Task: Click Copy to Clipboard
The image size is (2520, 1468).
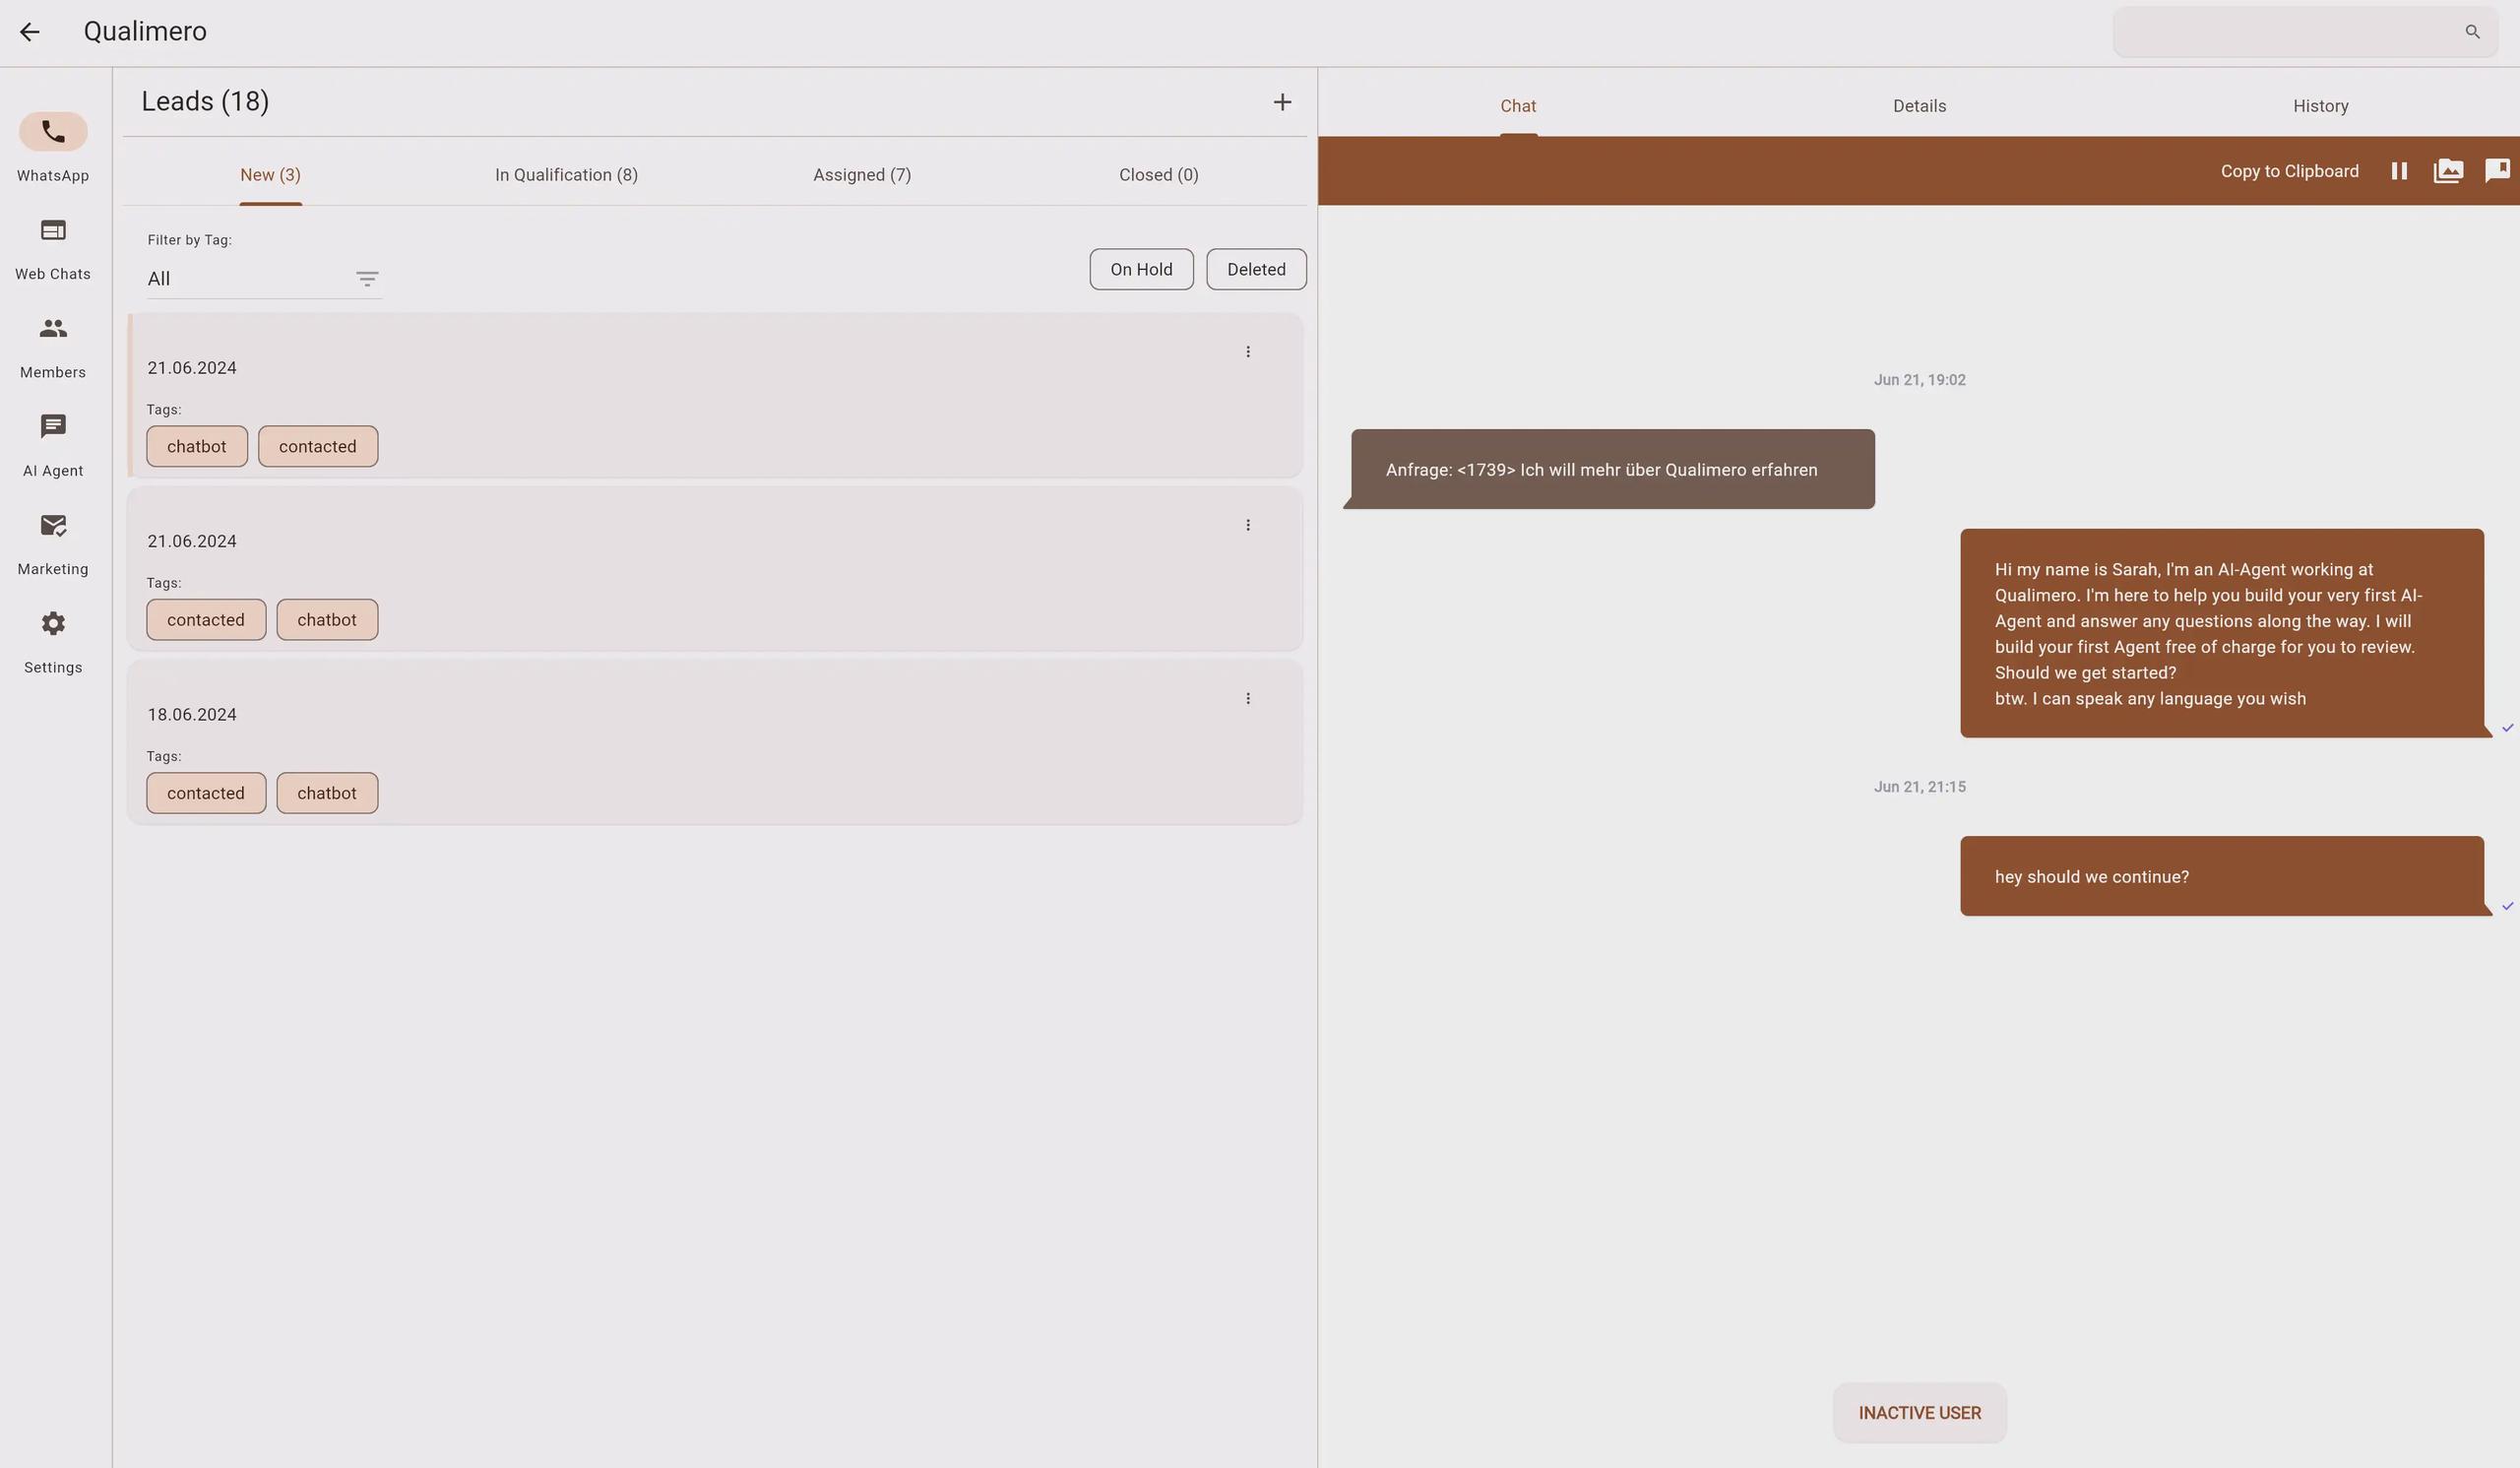Action: [x=2289, y=171]
